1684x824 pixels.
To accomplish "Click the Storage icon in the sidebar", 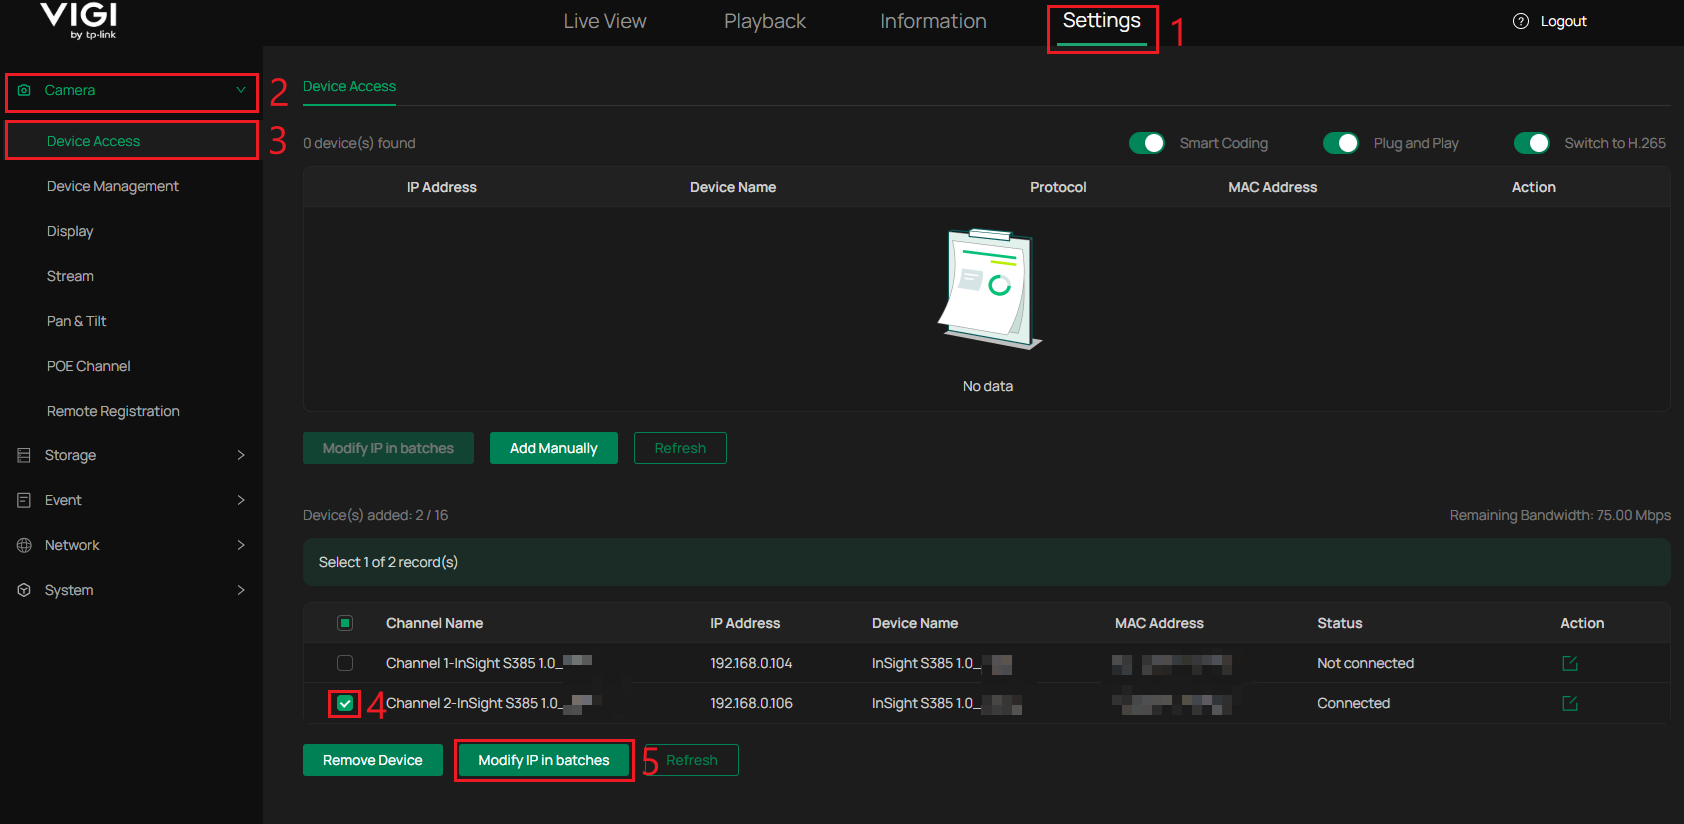I will (24, 455).
